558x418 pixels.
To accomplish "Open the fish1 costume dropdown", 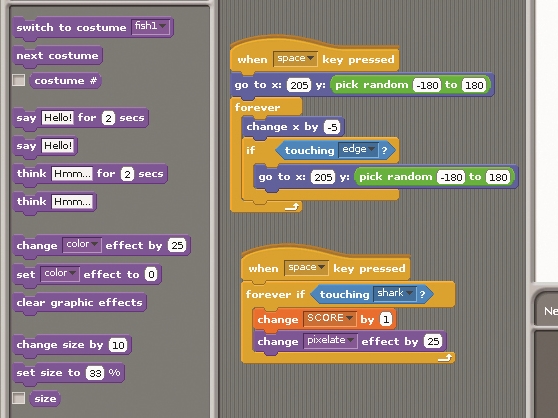I will coord(151,26).
